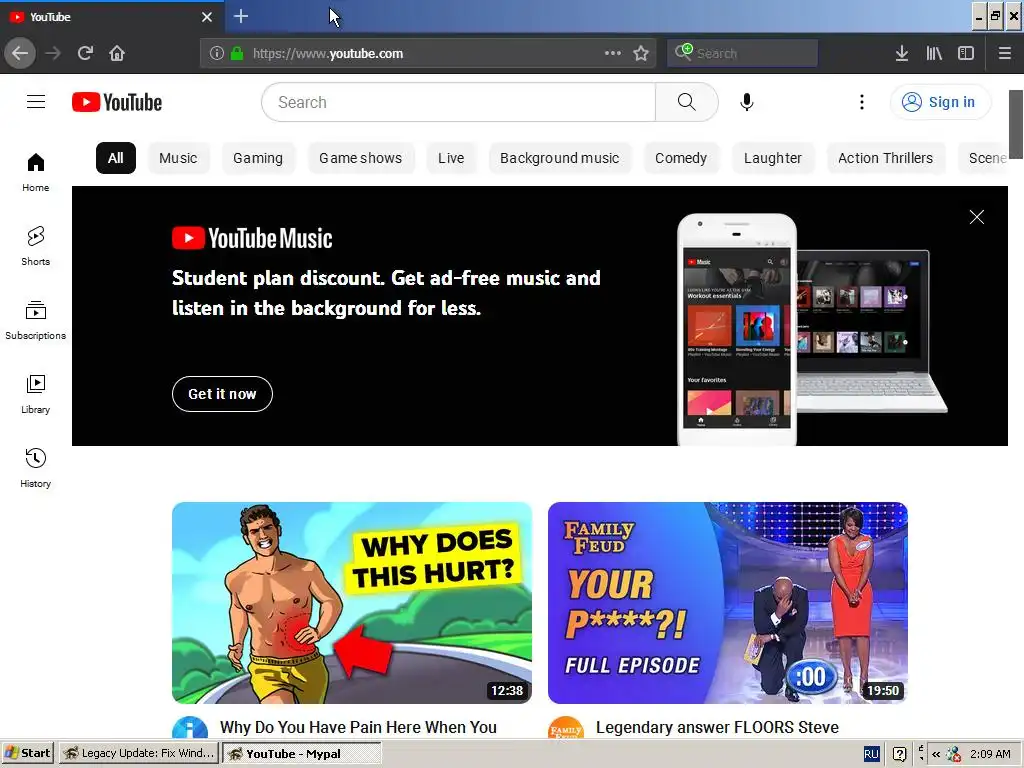Screen dimensions: 1024x768
Task: Click the YouTube - Mypal taskbar button
Action: pos(302,754)
